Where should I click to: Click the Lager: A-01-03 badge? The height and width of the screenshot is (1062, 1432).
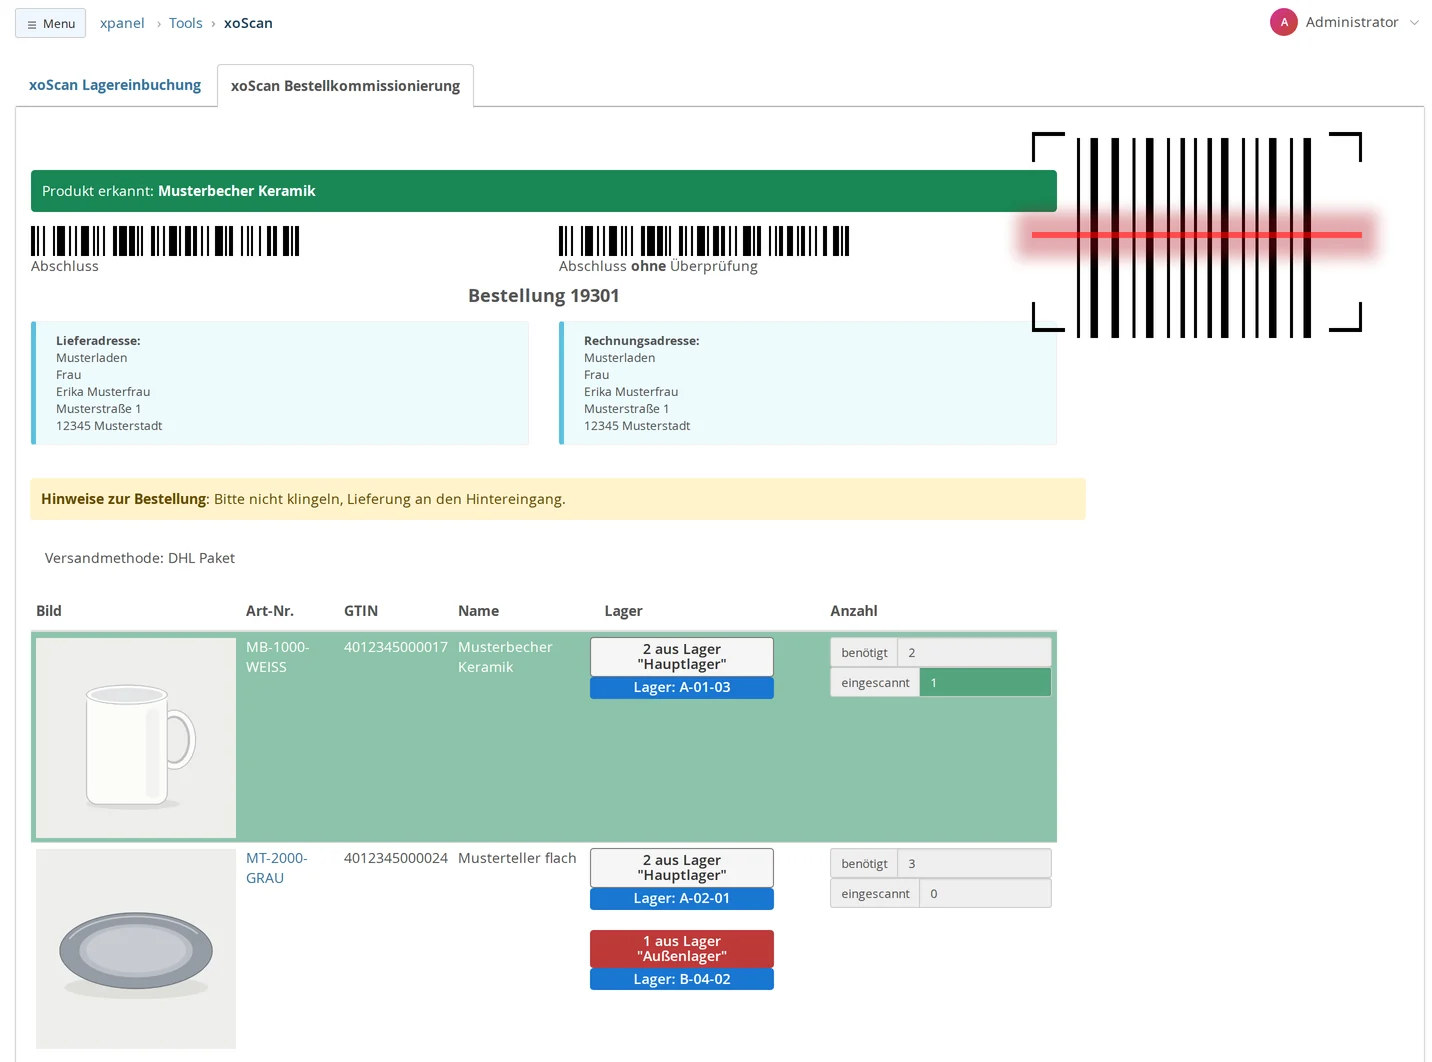(x=682, y=688)
